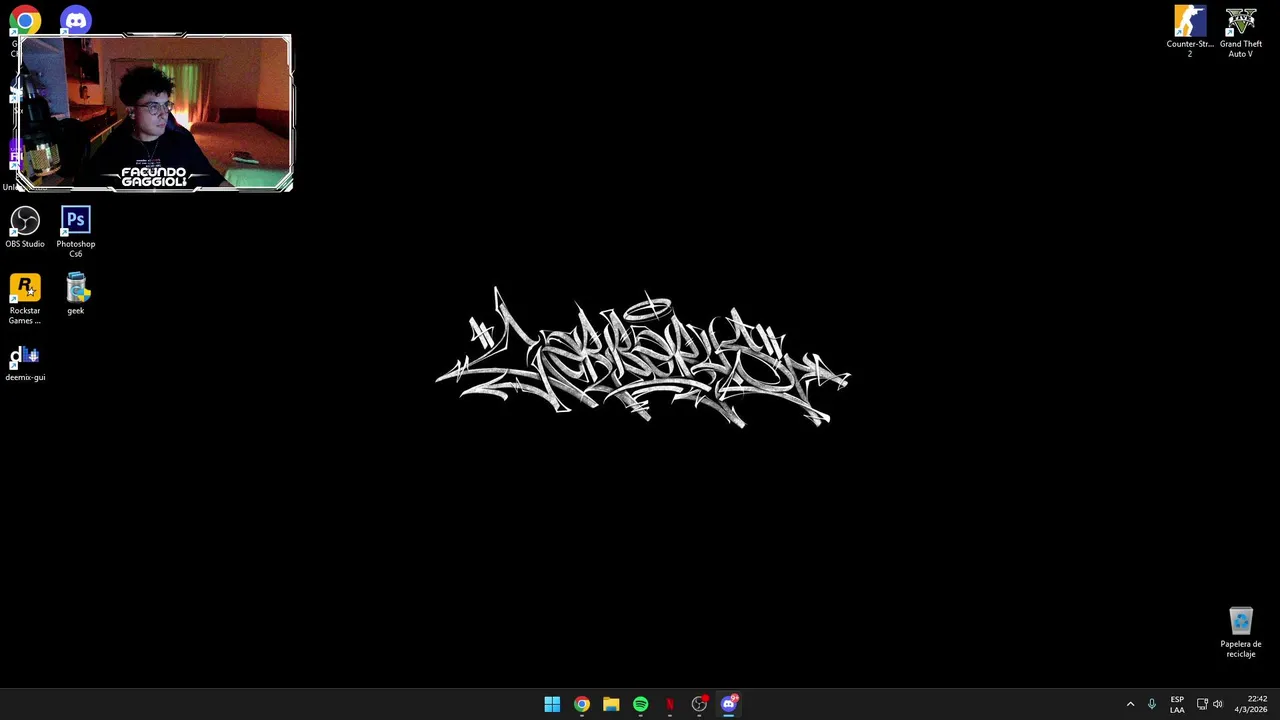1280x720 pixels.
Task: Launch OBS Studio from the desktop
Action: (25, 228)
